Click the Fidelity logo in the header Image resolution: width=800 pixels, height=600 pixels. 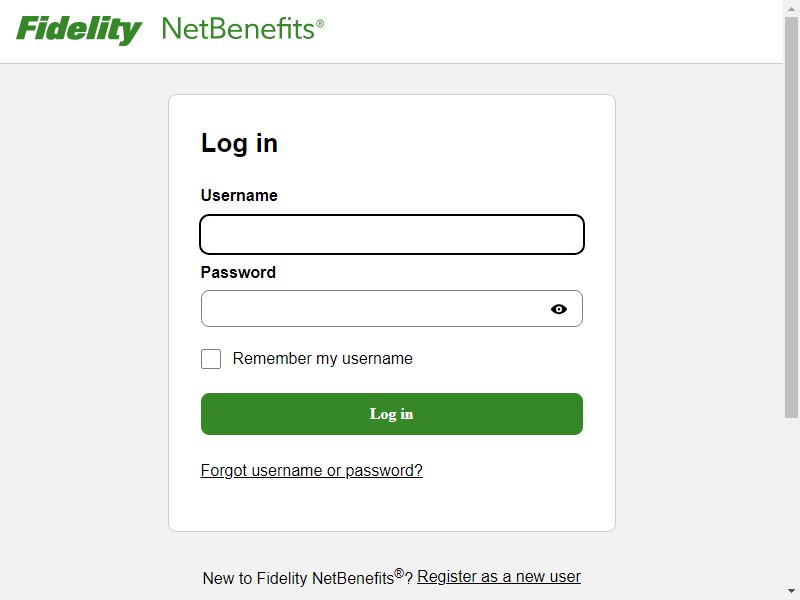[x=79, y=30]
